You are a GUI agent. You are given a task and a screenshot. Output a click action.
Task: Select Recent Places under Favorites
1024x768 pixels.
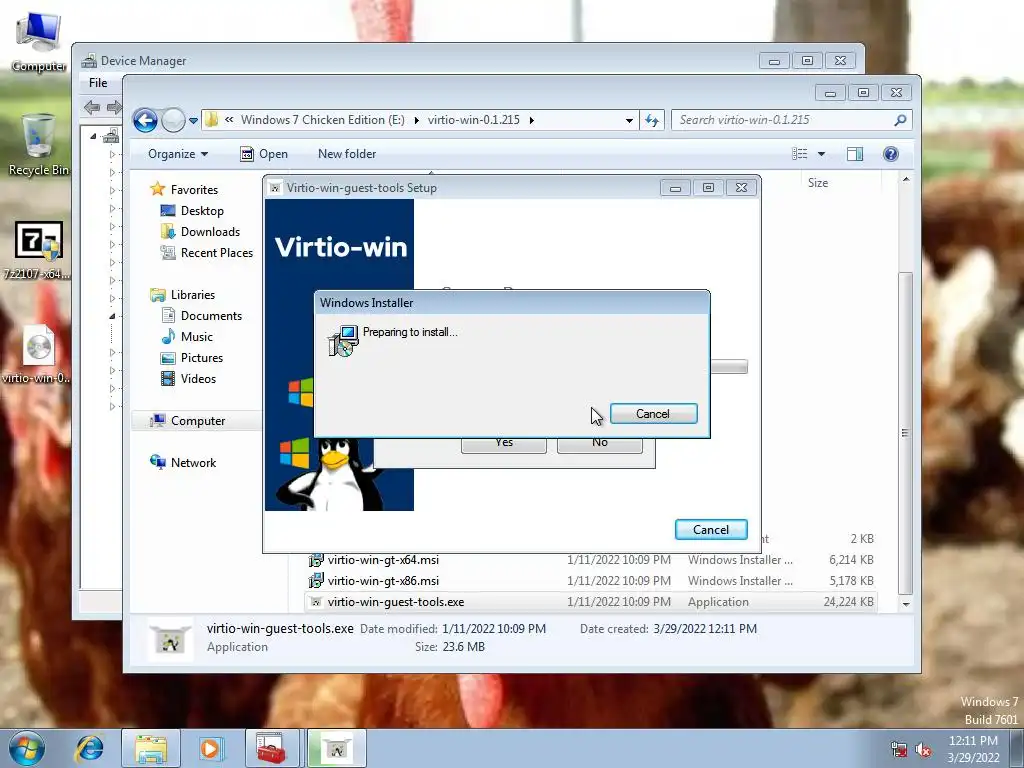point(207,253)
